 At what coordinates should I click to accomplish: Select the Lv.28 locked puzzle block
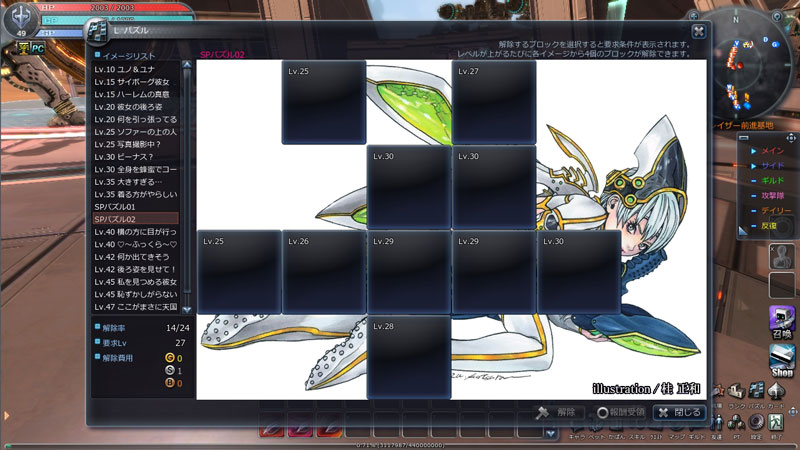click(x=409, y=357)
